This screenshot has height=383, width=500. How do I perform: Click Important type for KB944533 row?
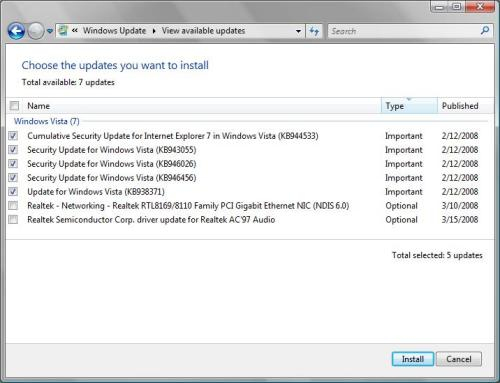click(x=404, y=136)
